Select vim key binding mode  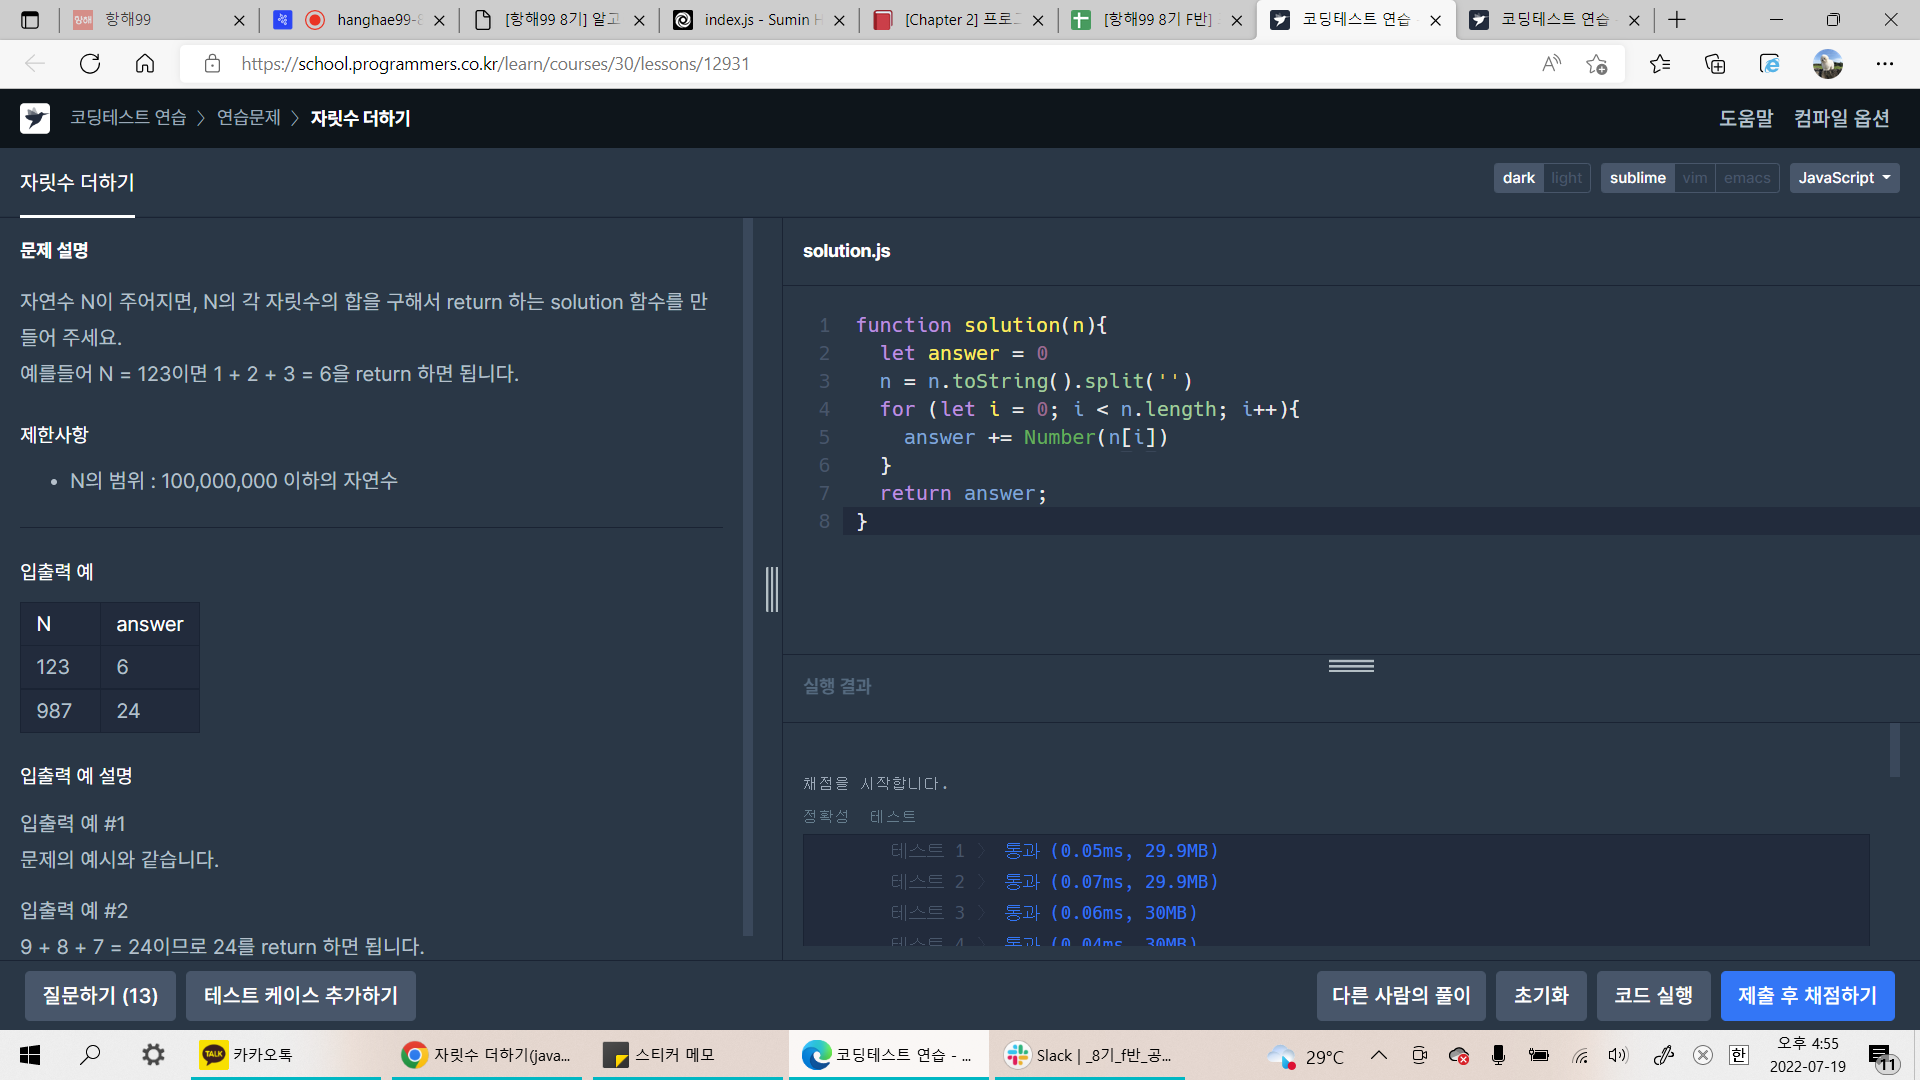pos(1694,178)
